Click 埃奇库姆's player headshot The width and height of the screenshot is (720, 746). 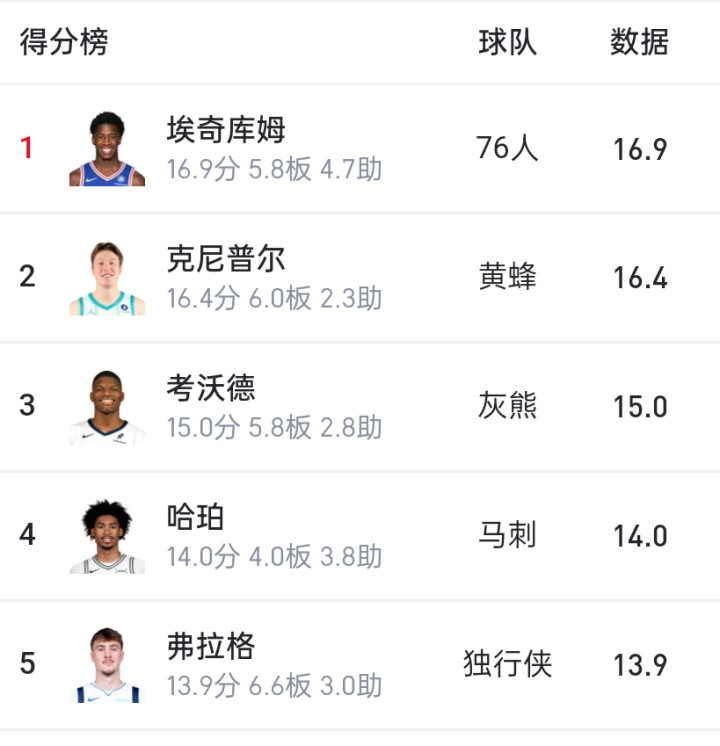[x=107, y=149]
